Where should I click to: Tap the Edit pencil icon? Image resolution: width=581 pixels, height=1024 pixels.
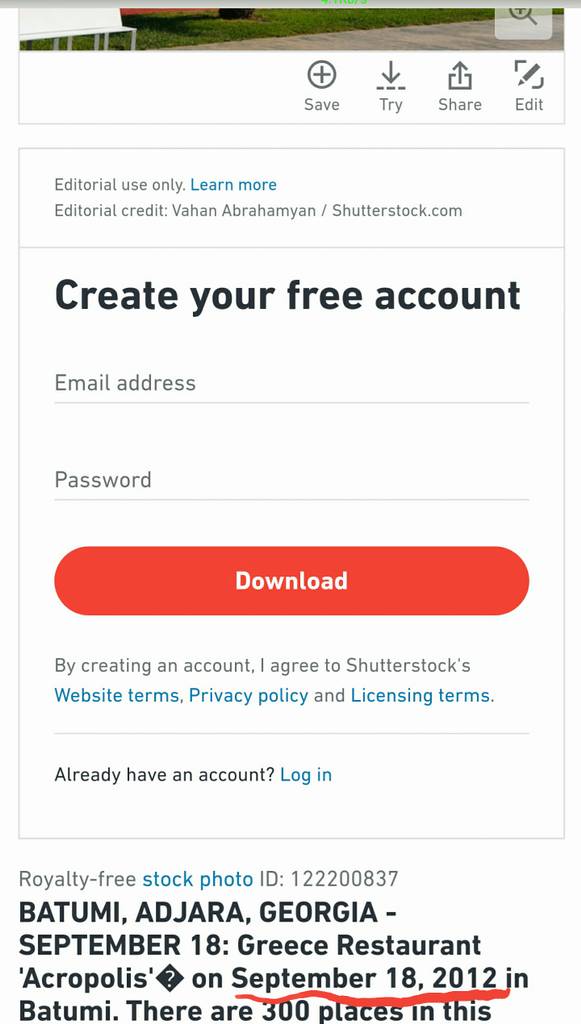529,75
